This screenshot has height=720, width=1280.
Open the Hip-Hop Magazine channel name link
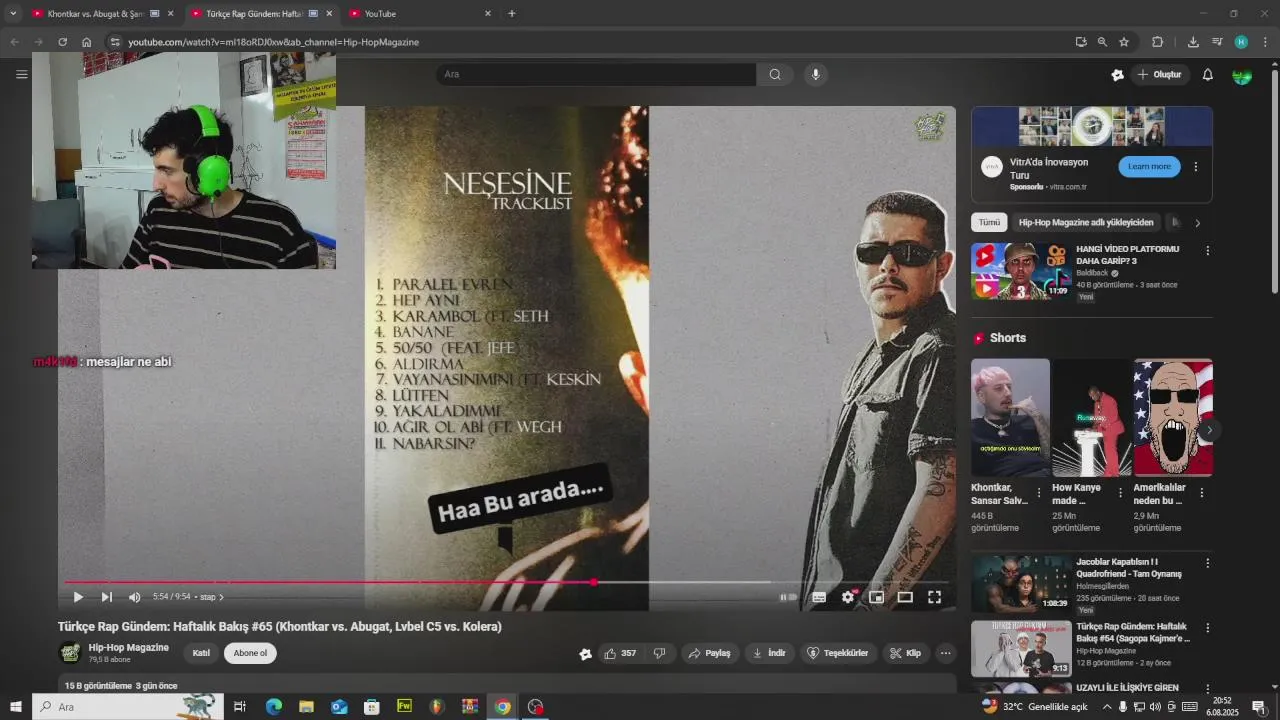tap(128, 647)
